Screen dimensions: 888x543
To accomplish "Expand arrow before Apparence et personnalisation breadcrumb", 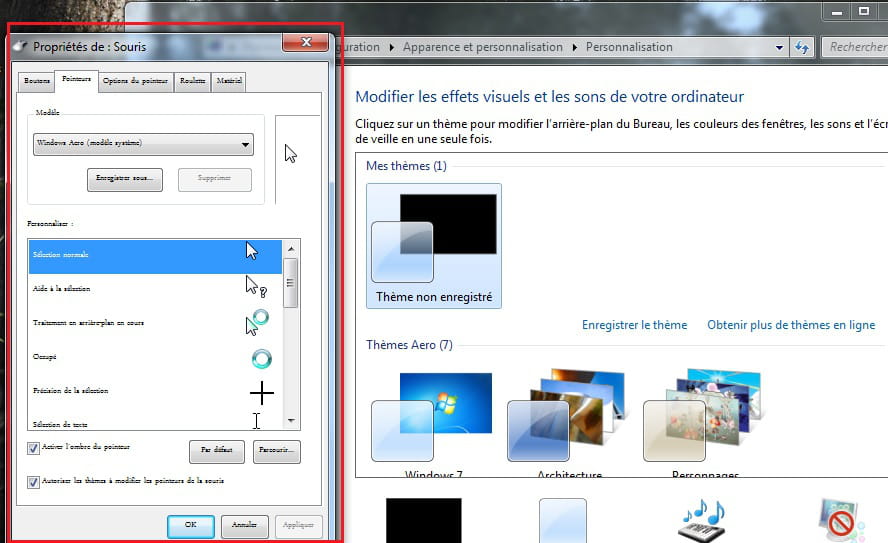I will 392,48.
